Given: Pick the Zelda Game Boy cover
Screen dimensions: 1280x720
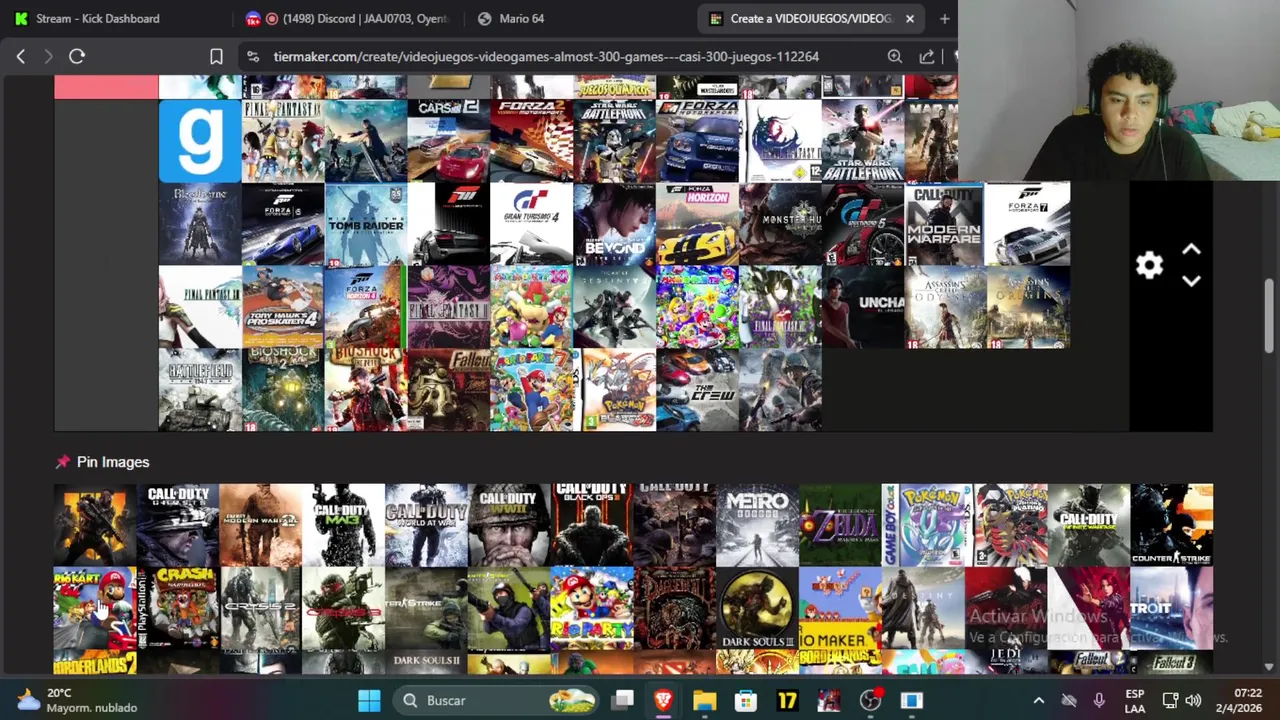Looking at the screenshot, I should click(840, 525).
